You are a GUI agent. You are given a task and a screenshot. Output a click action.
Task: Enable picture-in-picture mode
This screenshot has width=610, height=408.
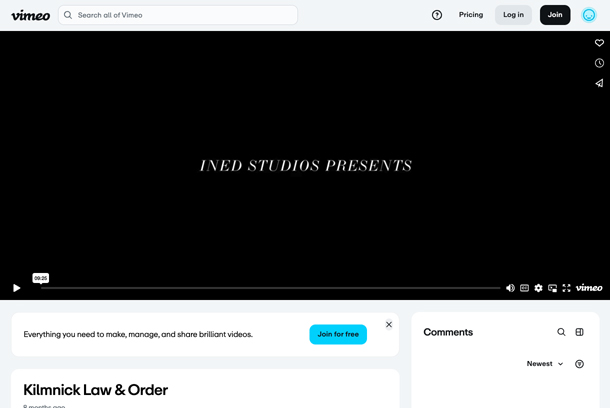(552, 288)
